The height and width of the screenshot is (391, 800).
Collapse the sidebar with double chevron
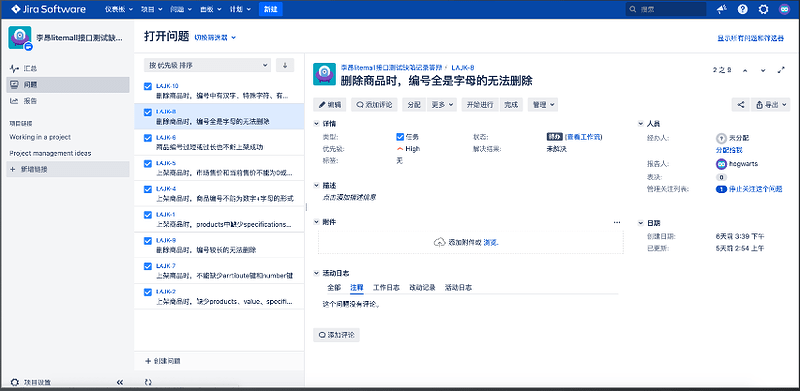click(x=120, y=382)
